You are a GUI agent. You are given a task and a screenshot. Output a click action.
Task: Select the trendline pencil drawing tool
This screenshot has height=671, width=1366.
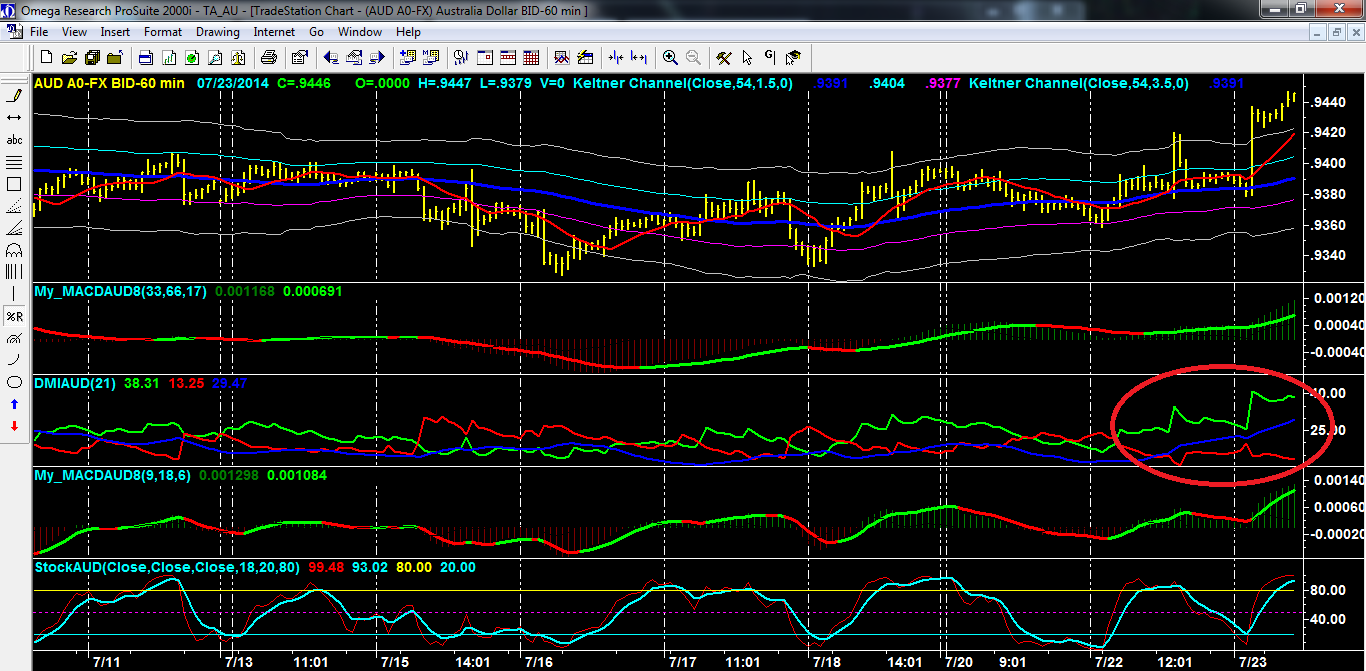15,96
